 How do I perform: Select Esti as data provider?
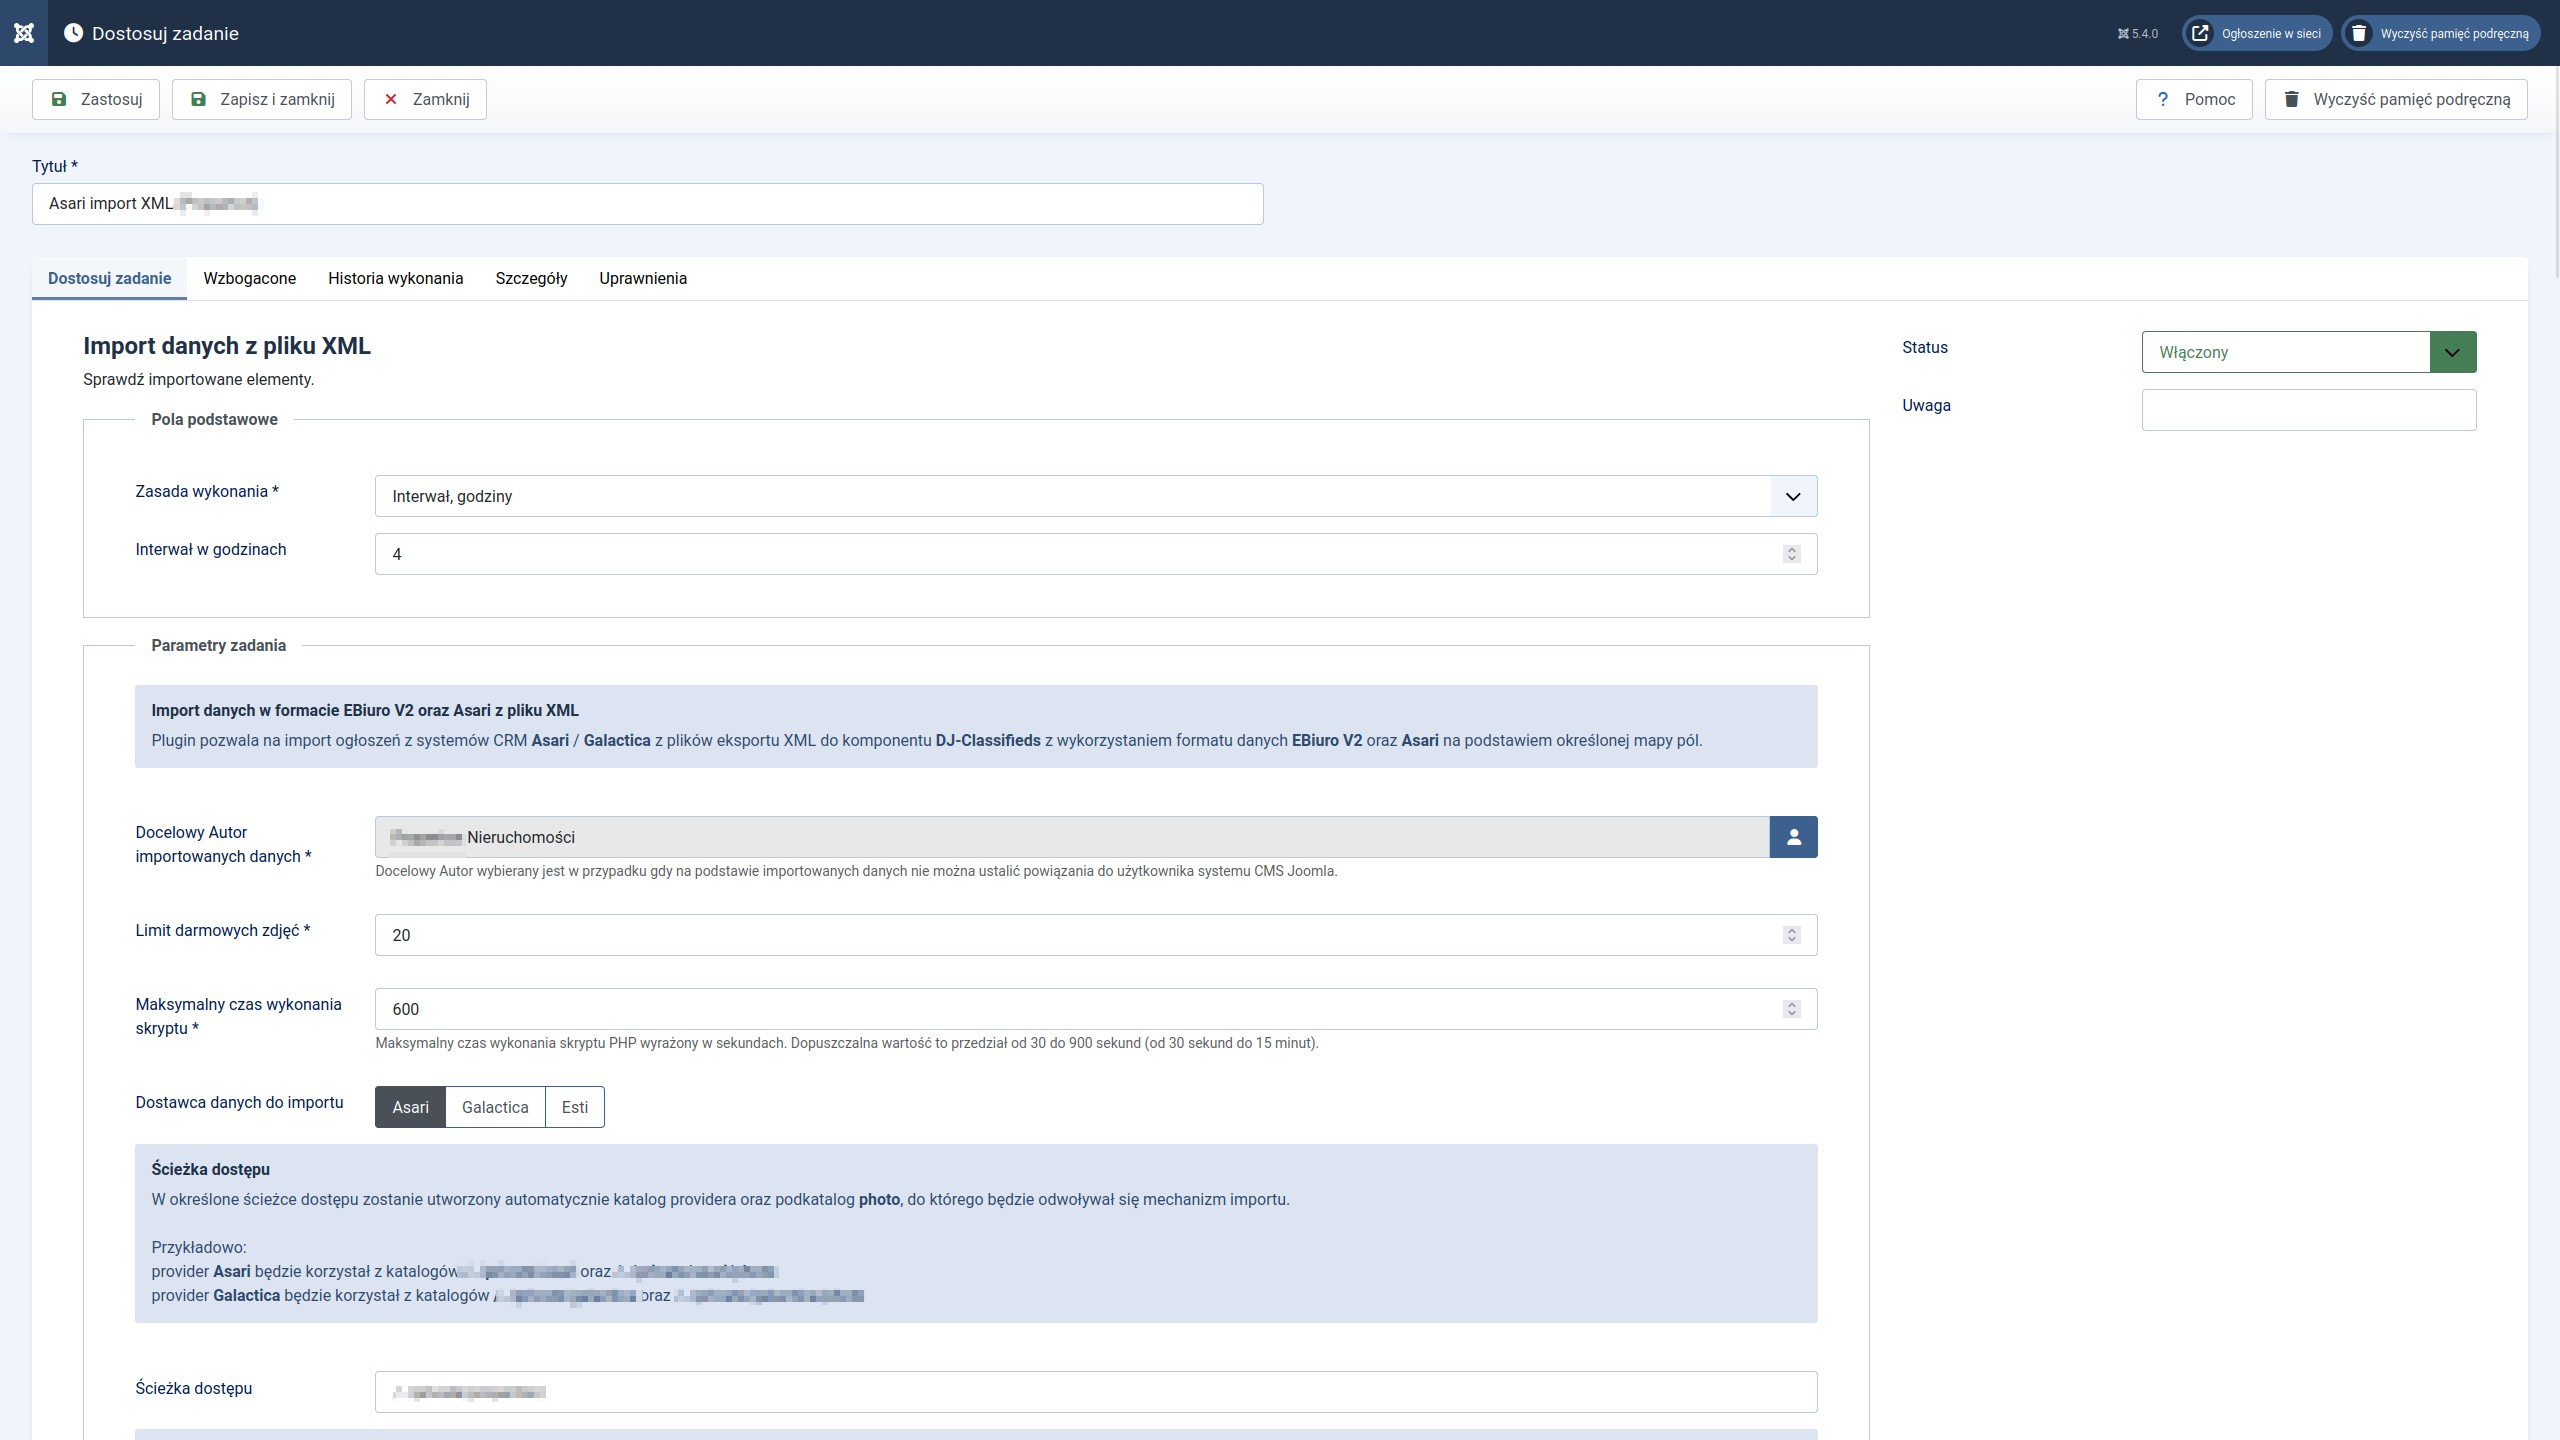pos(575,1107)
